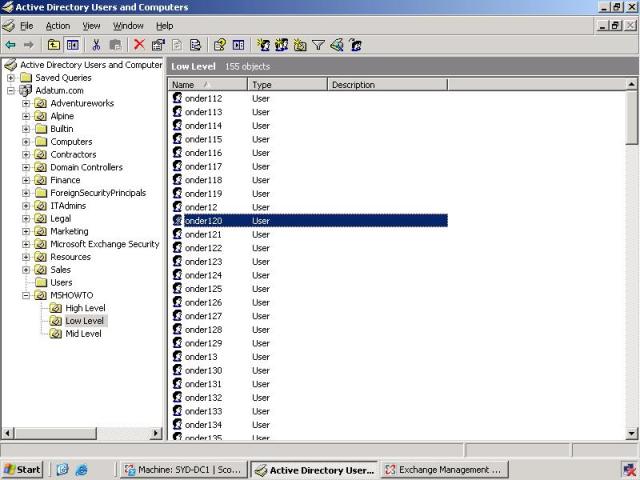The image size is (640, 480).
Task: Click the user list scrollbar up arrow
Action: click(x=631, y=84)
